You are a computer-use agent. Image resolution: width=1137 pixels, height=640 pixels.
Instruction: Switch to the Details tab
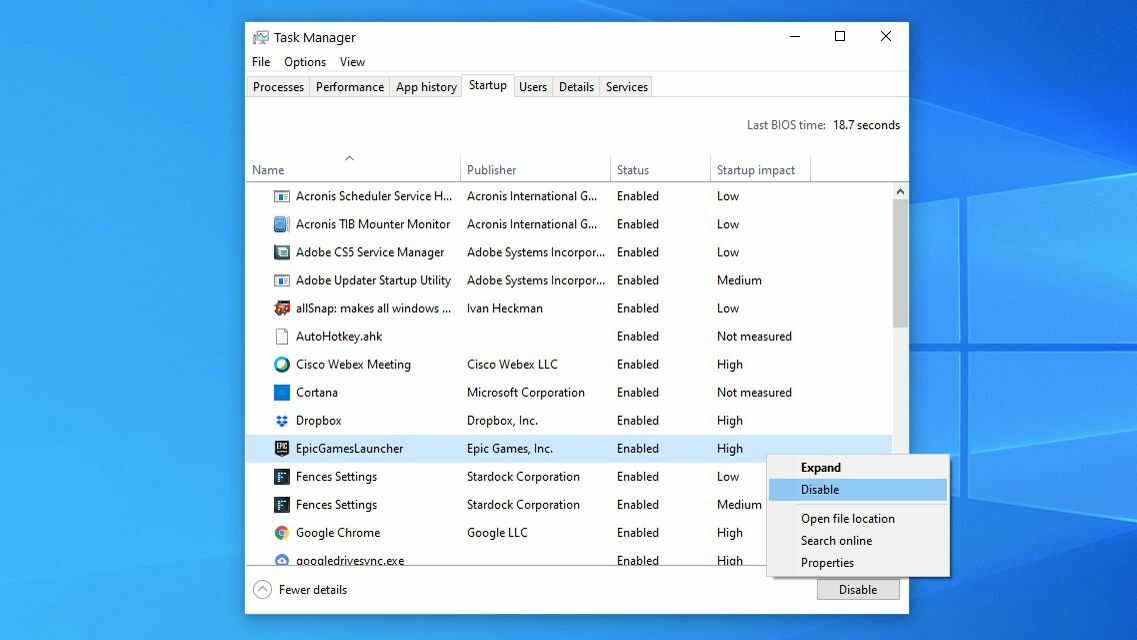[x=576, y=87]
